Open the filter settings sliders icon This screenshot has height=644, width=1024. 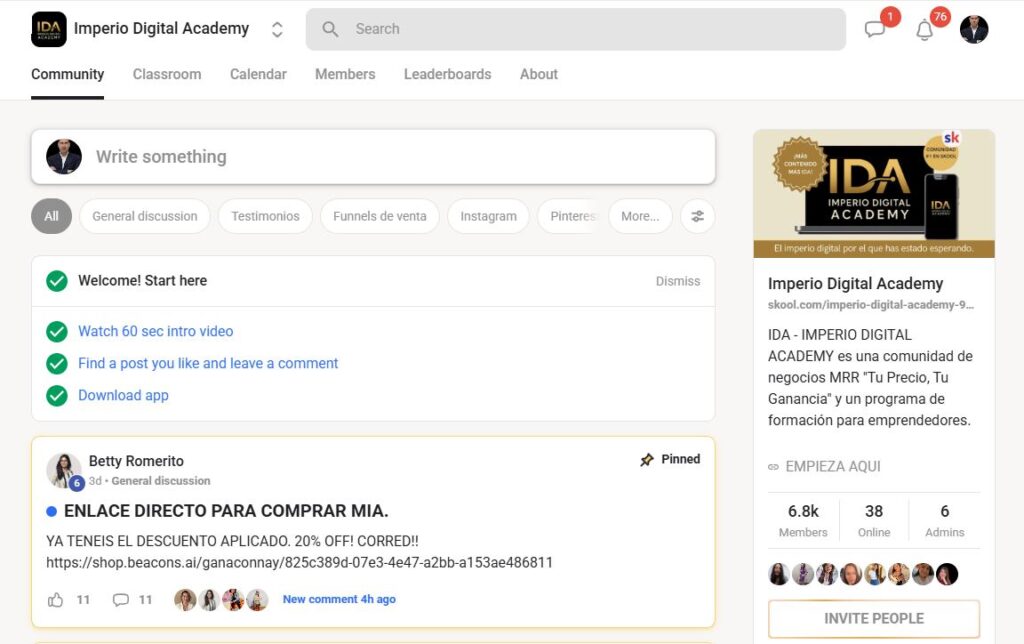pos(698,216)
